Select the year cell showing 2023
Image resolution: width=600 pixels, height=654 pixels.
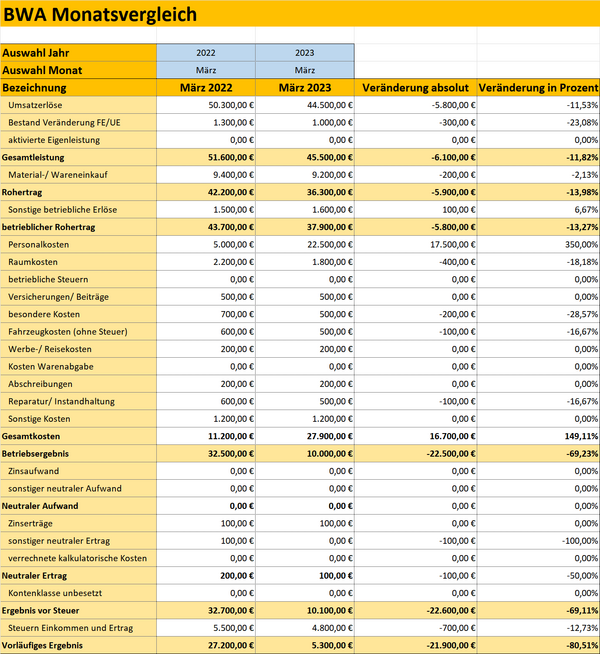[x=305, y=53]
